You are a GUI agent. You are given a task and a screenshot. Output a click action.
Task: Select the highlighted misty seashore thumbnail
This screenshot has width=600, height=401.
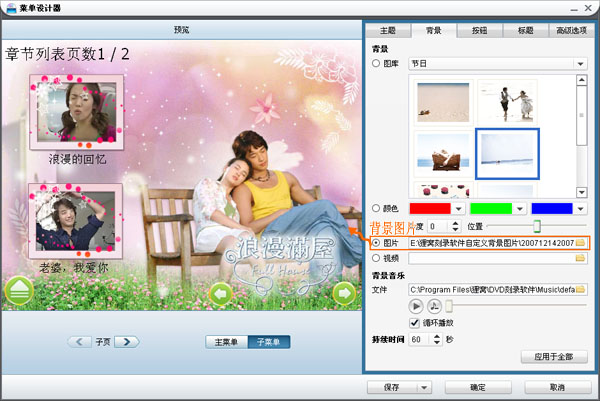point(507,154)
